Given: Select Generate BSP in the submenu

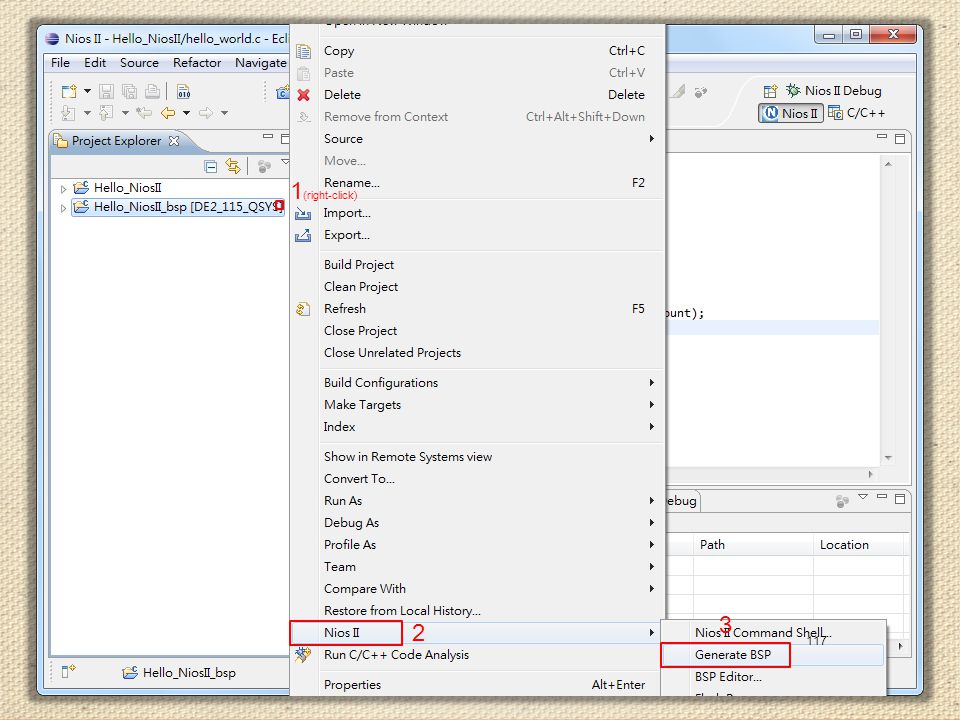Looking at the screenshot, I should [x=773, y=655].
